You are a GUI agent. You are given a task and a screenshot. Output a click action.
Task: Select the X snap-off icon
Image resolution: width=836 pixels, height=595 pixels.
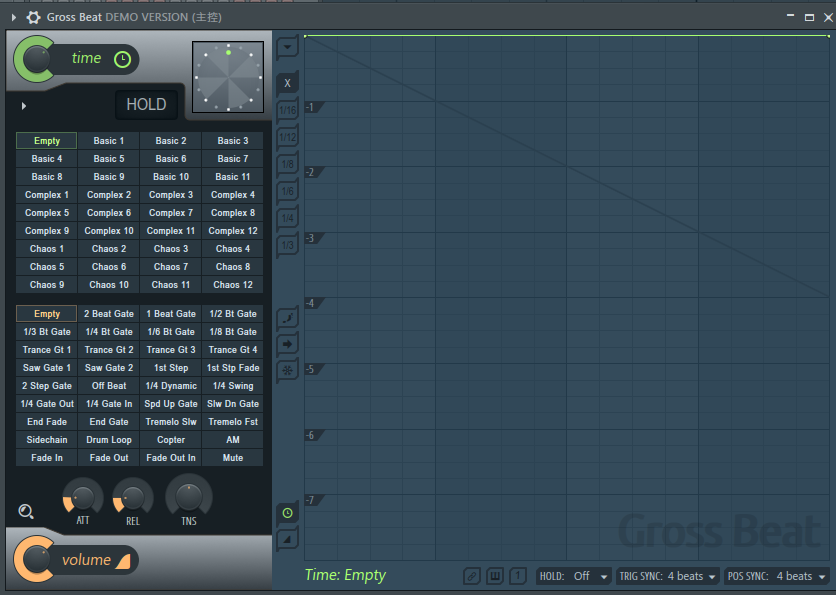287,82
